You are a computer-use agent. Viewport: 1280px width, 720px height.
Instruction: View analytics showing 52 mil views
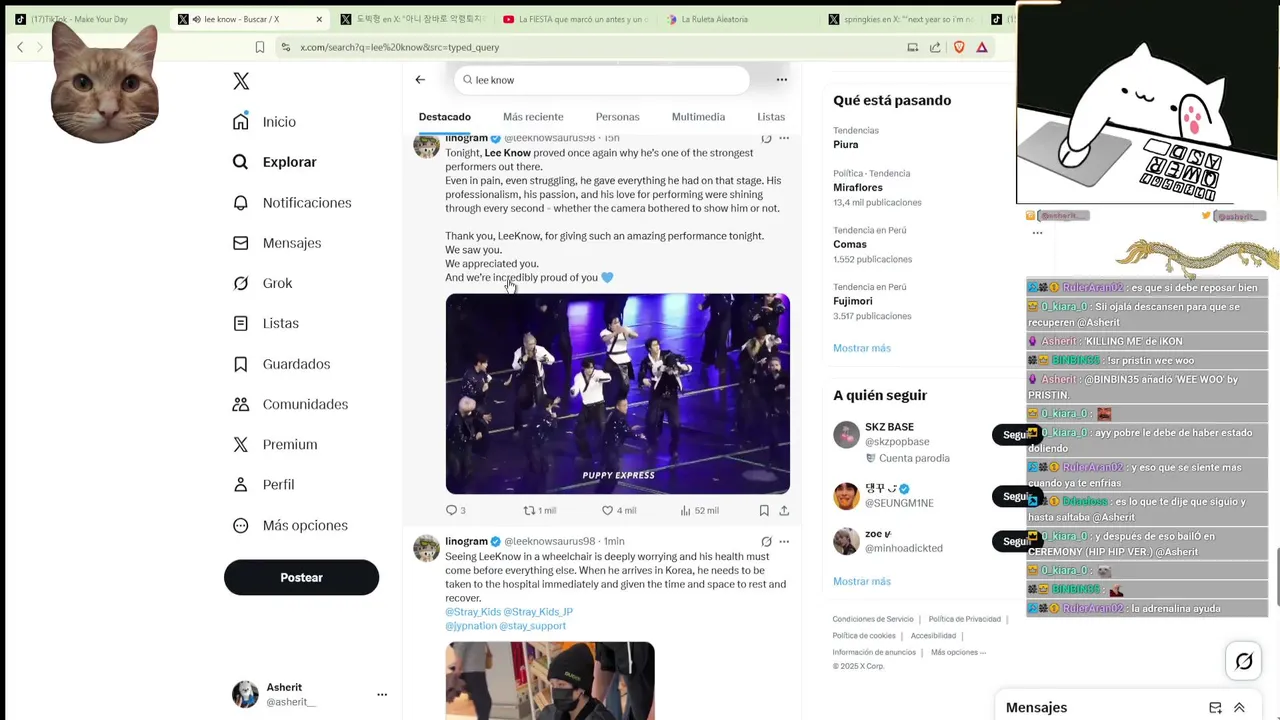pyautogui.click(x=699, y=510)
